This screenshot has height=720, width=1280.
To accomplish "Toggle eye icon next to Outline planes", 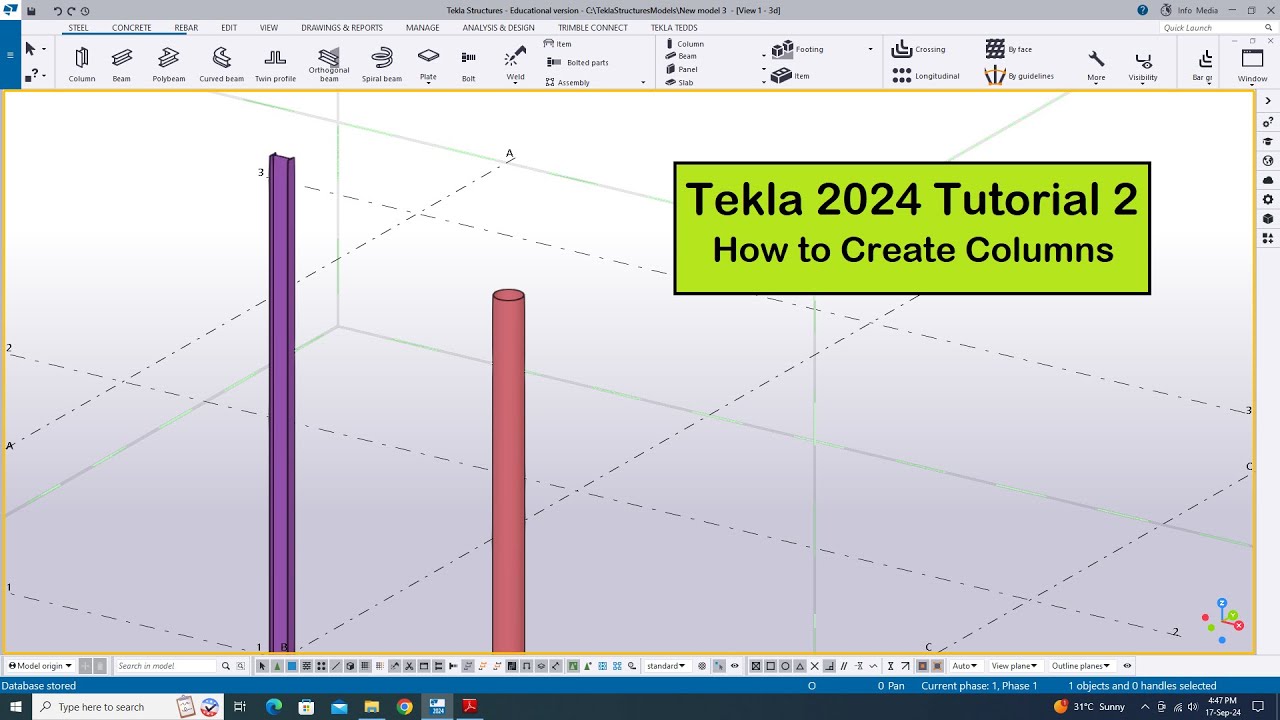I will [1127, 666].
